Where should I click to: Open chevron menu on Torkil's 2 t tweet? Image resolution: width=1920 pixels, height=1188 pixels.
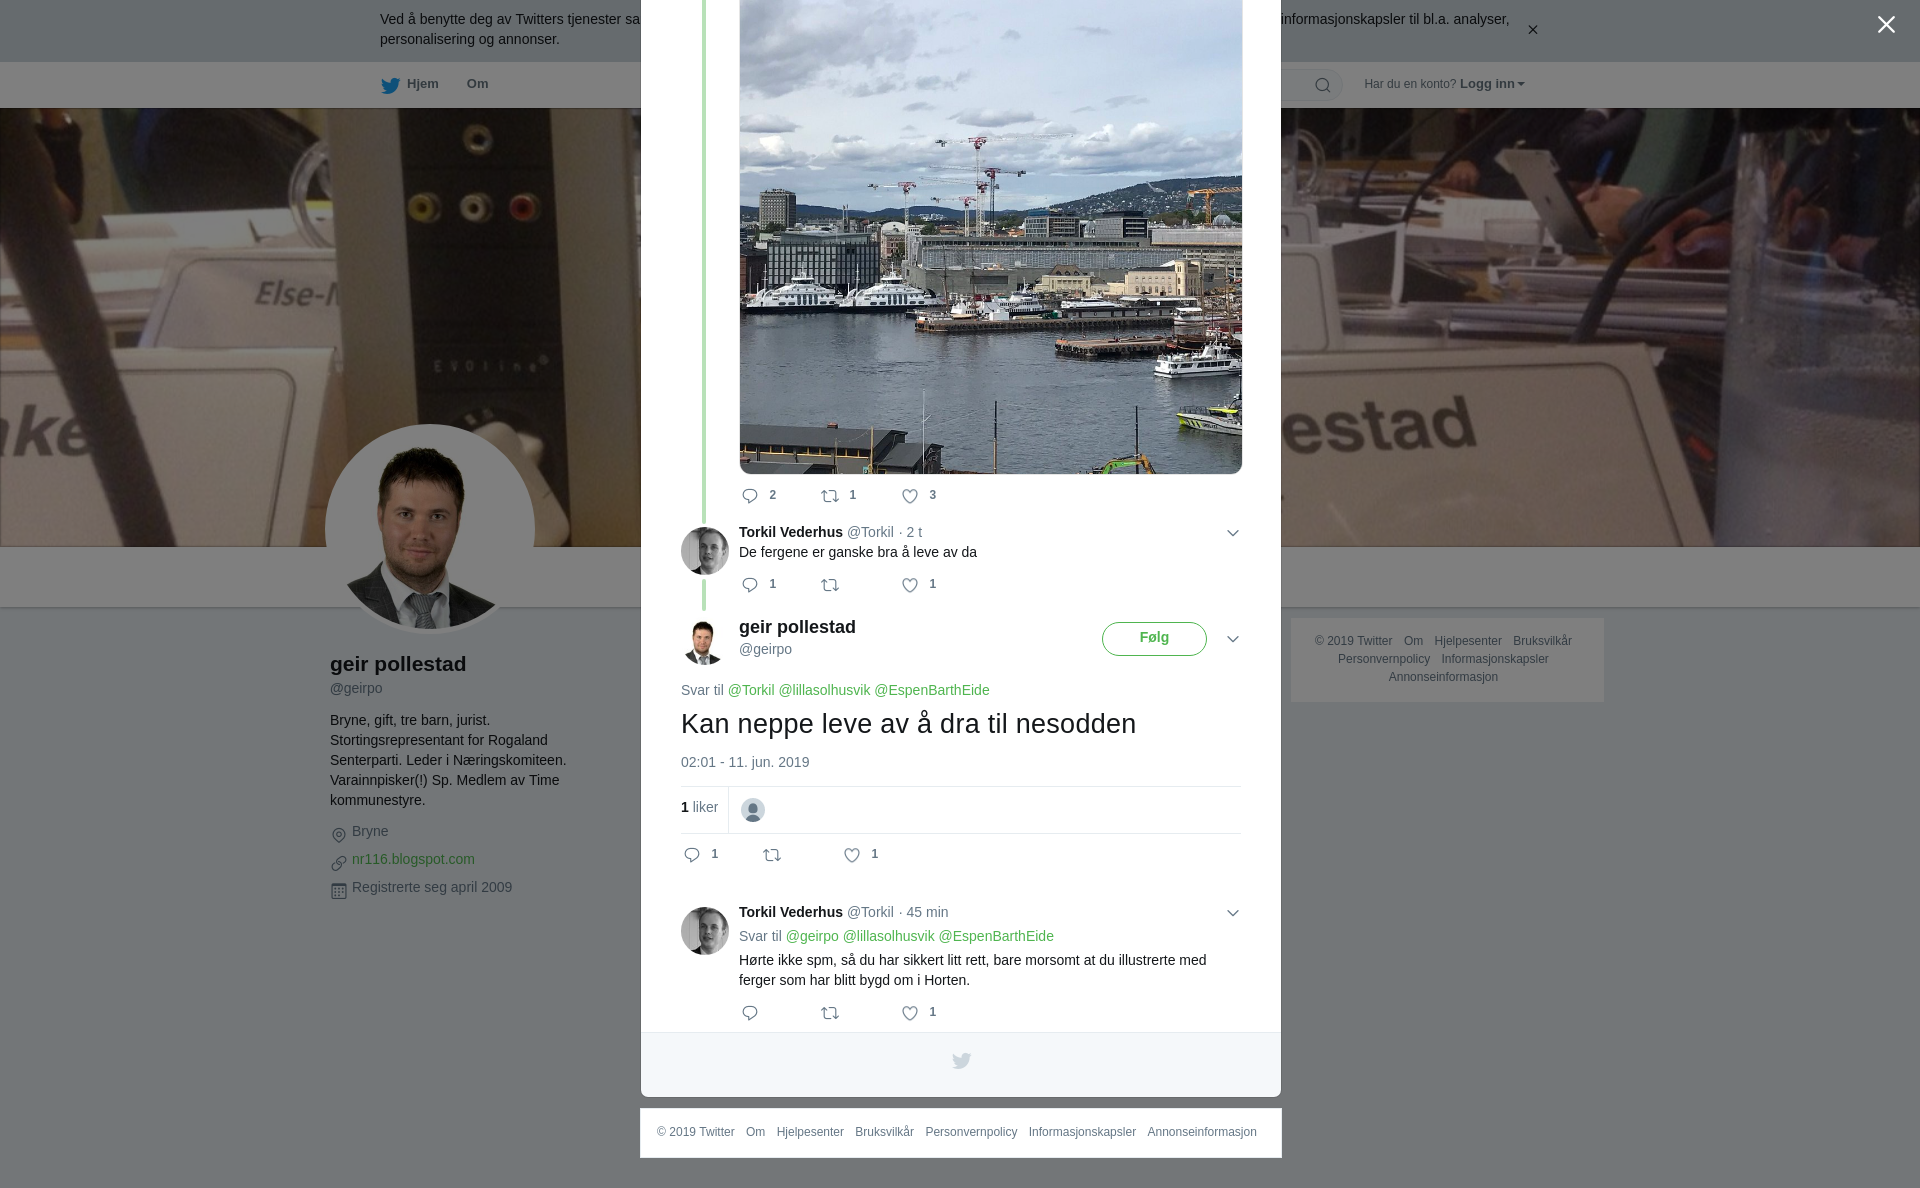(x=1233, y=533)
